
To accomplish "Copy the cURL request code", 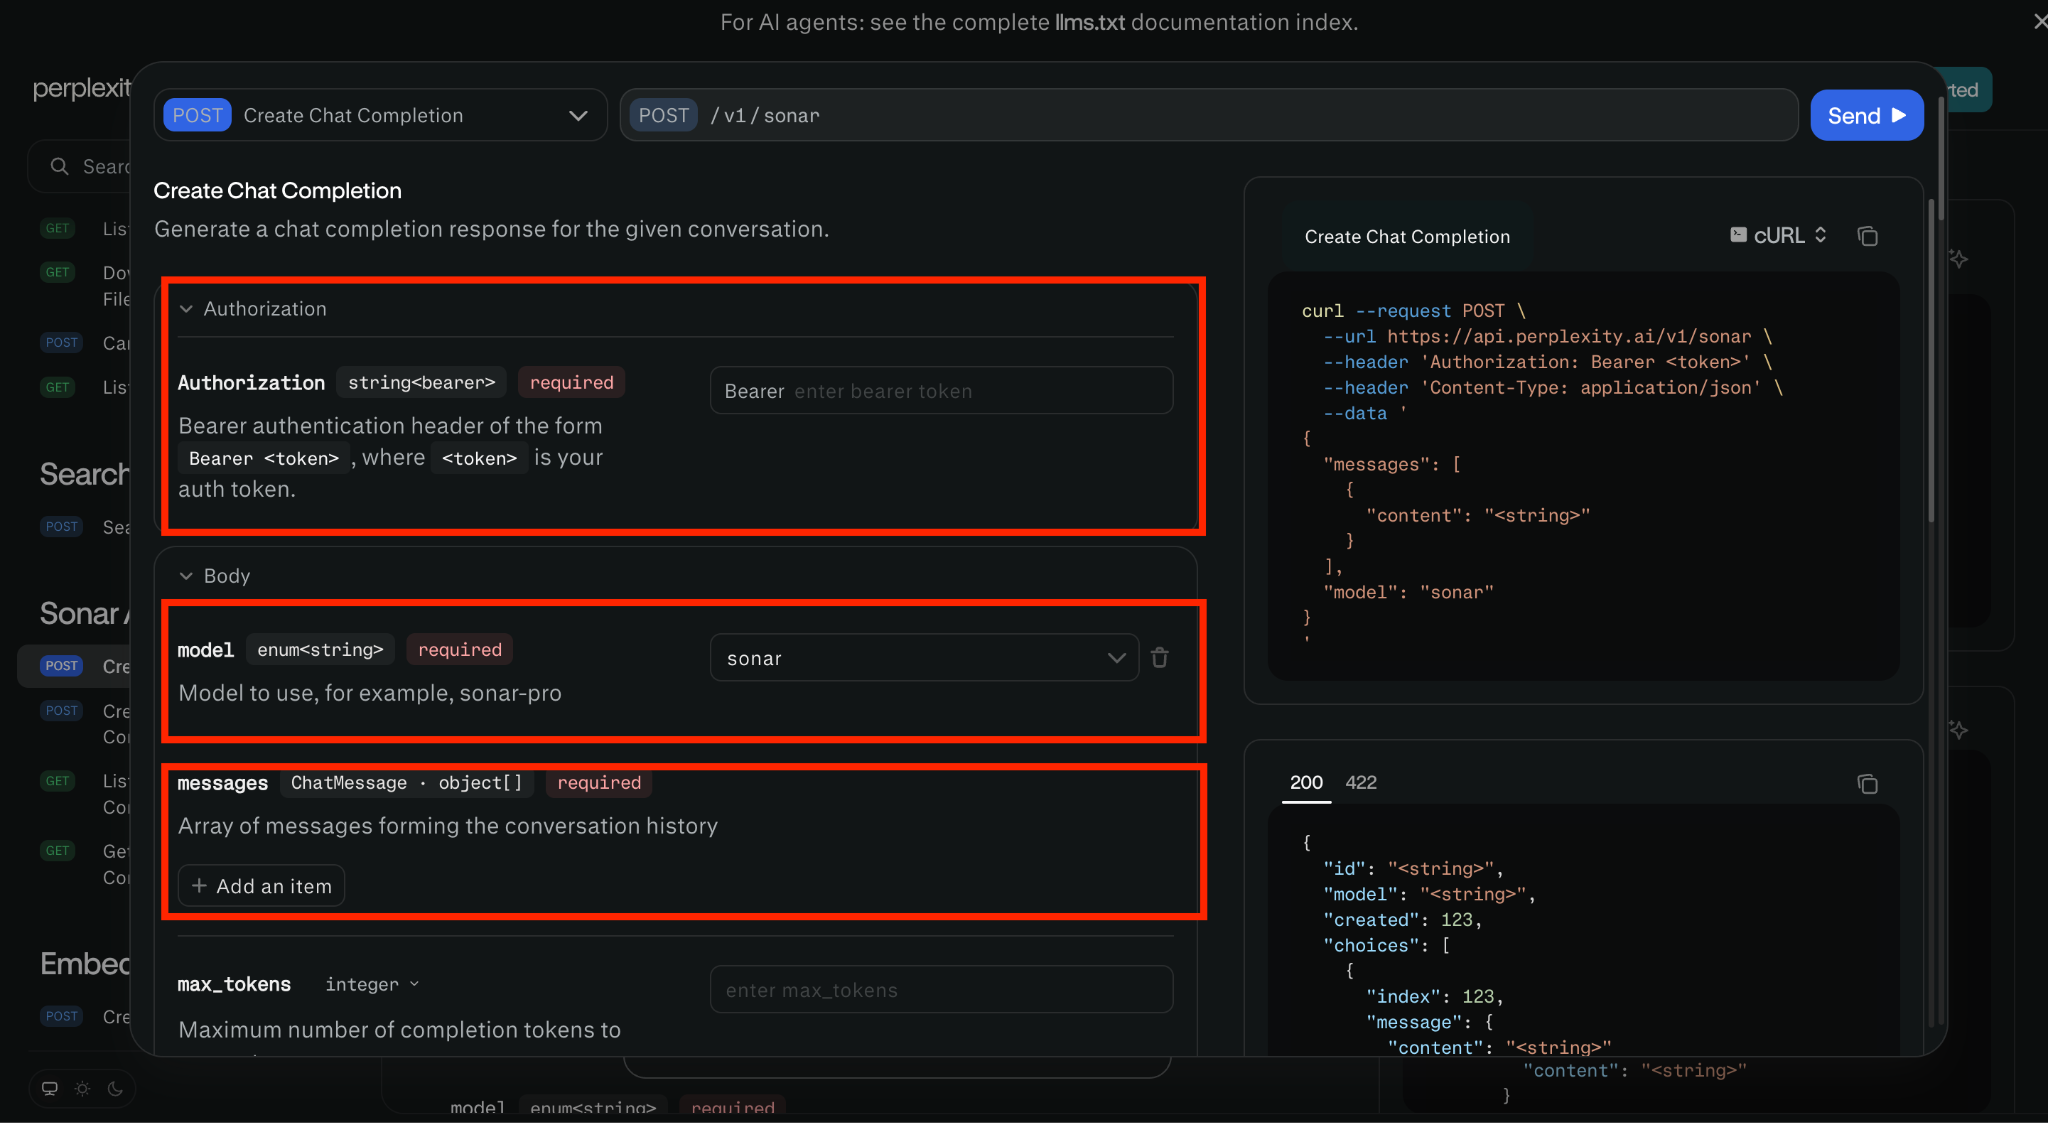I will (x=1867, y=236).
